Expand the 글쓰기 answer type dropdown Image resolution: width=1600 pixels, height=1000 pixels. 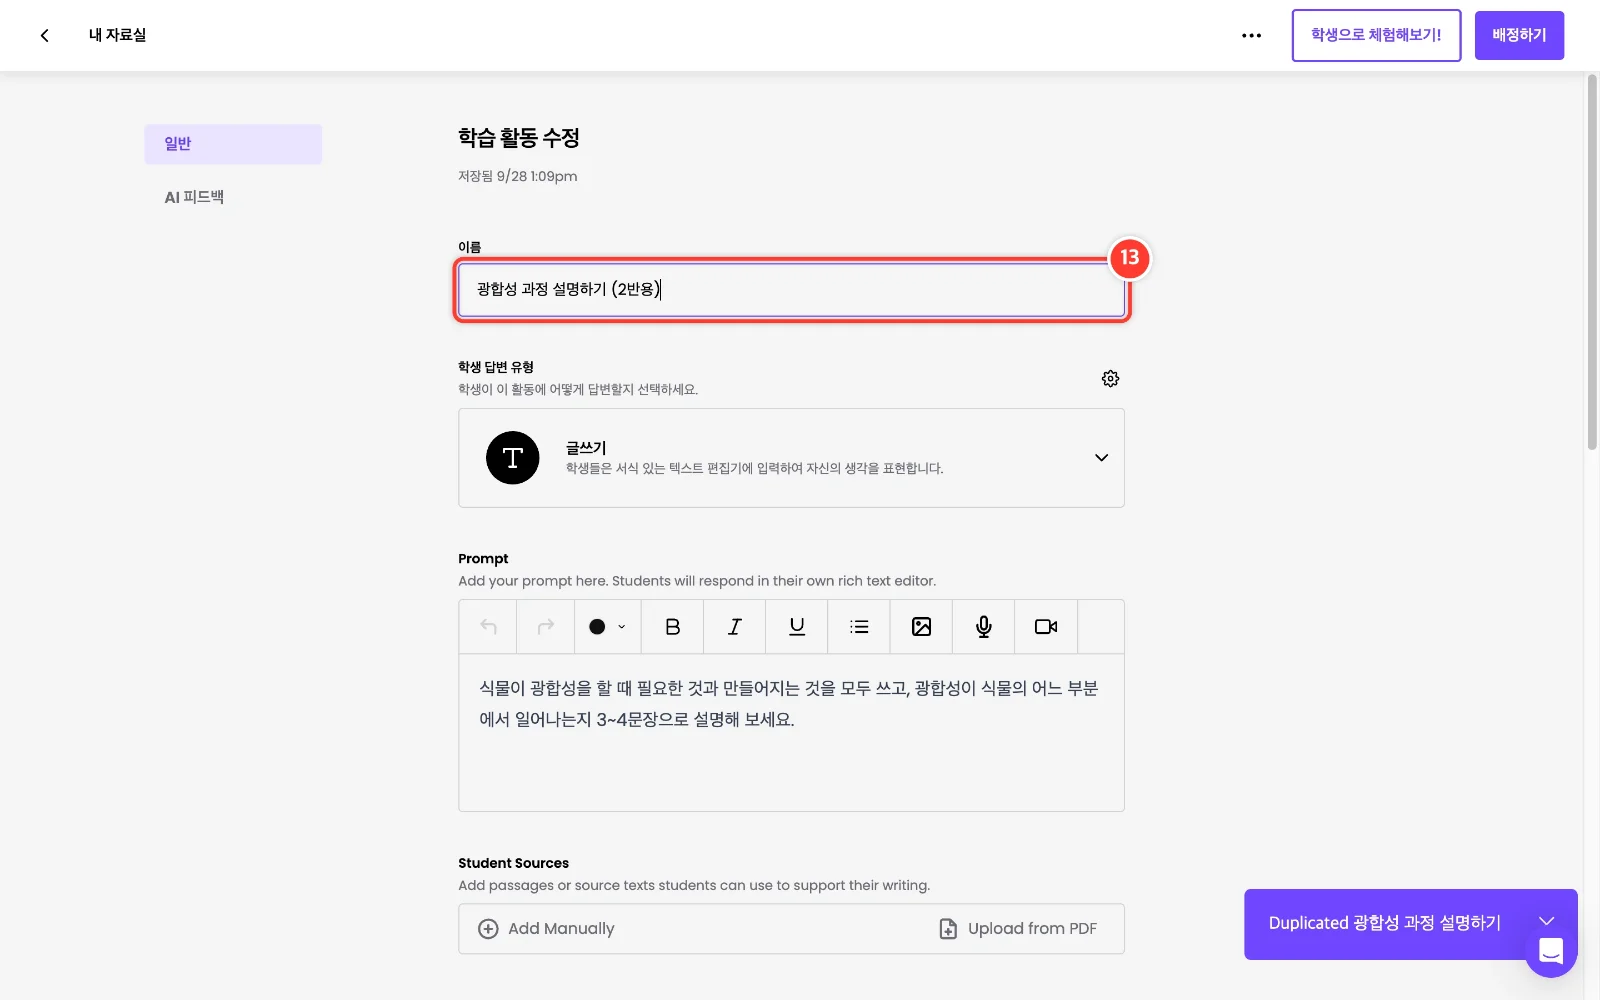click(x=1101, y=458)
